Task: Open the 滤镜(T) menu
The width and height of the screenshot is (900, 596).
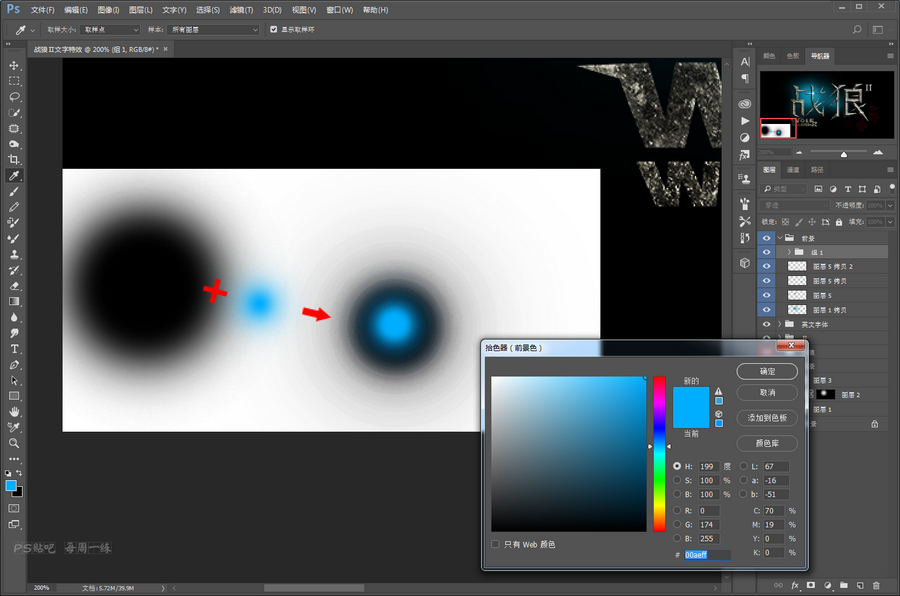Action: point(240,9)
